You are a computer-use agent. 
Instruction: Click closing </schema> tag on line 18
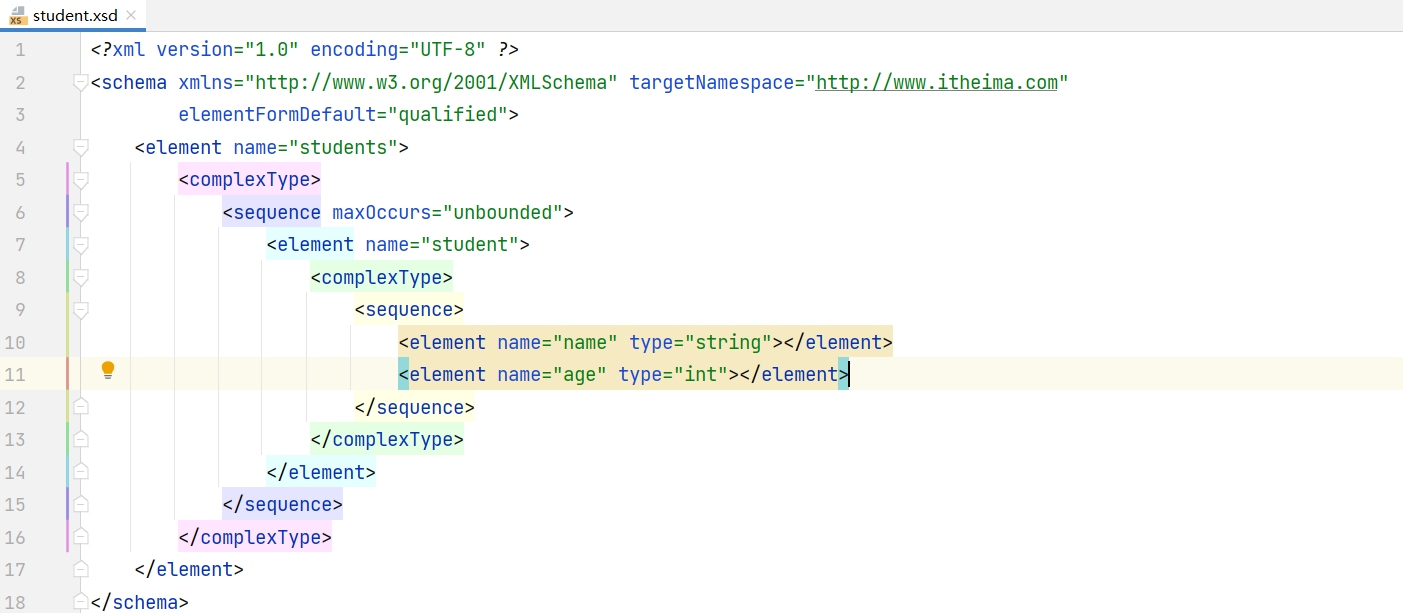point(139,602)
